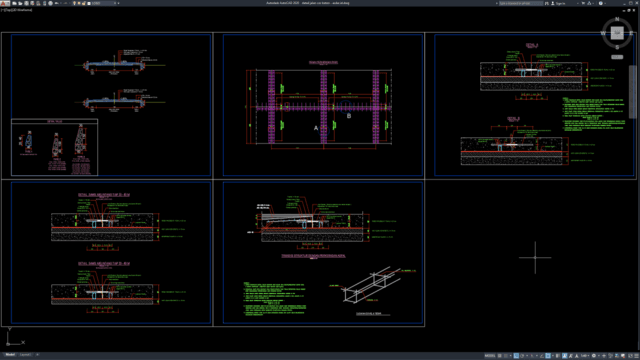Click the search binoculars icon
Viewport: 640px width, 360px height.
coord(547,3)
